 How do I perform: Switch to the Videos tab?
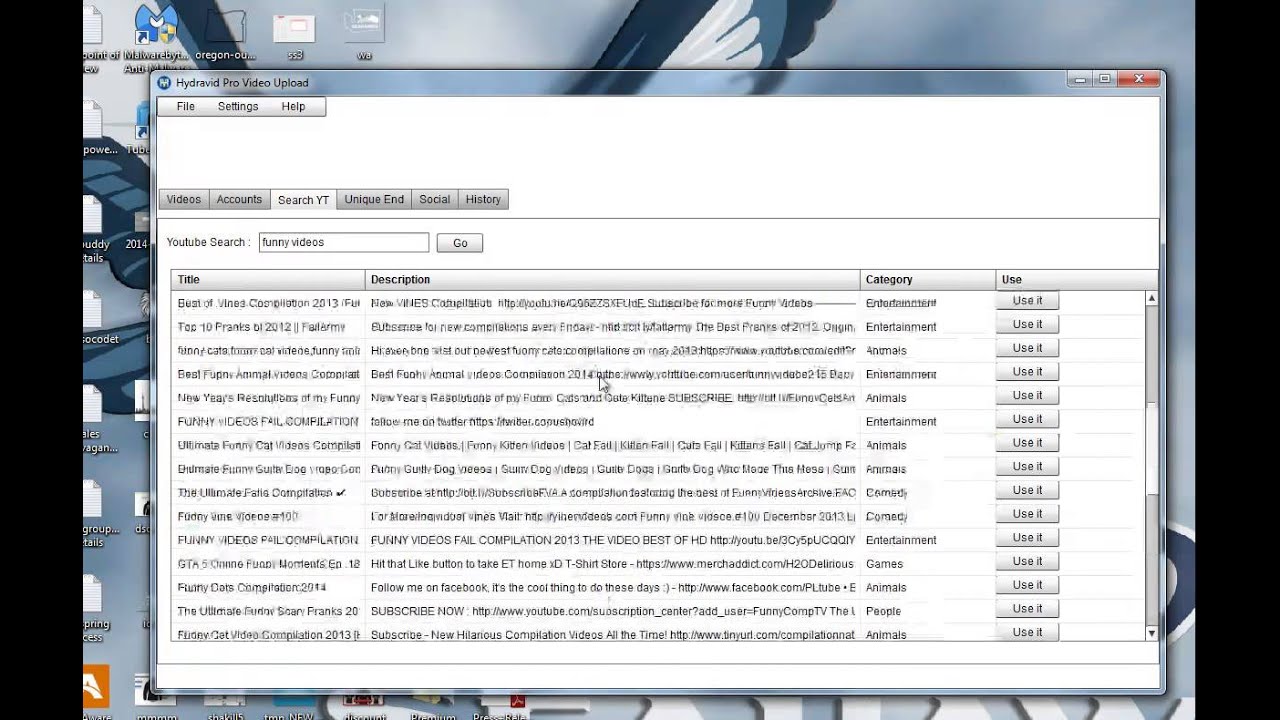(184, 199)
